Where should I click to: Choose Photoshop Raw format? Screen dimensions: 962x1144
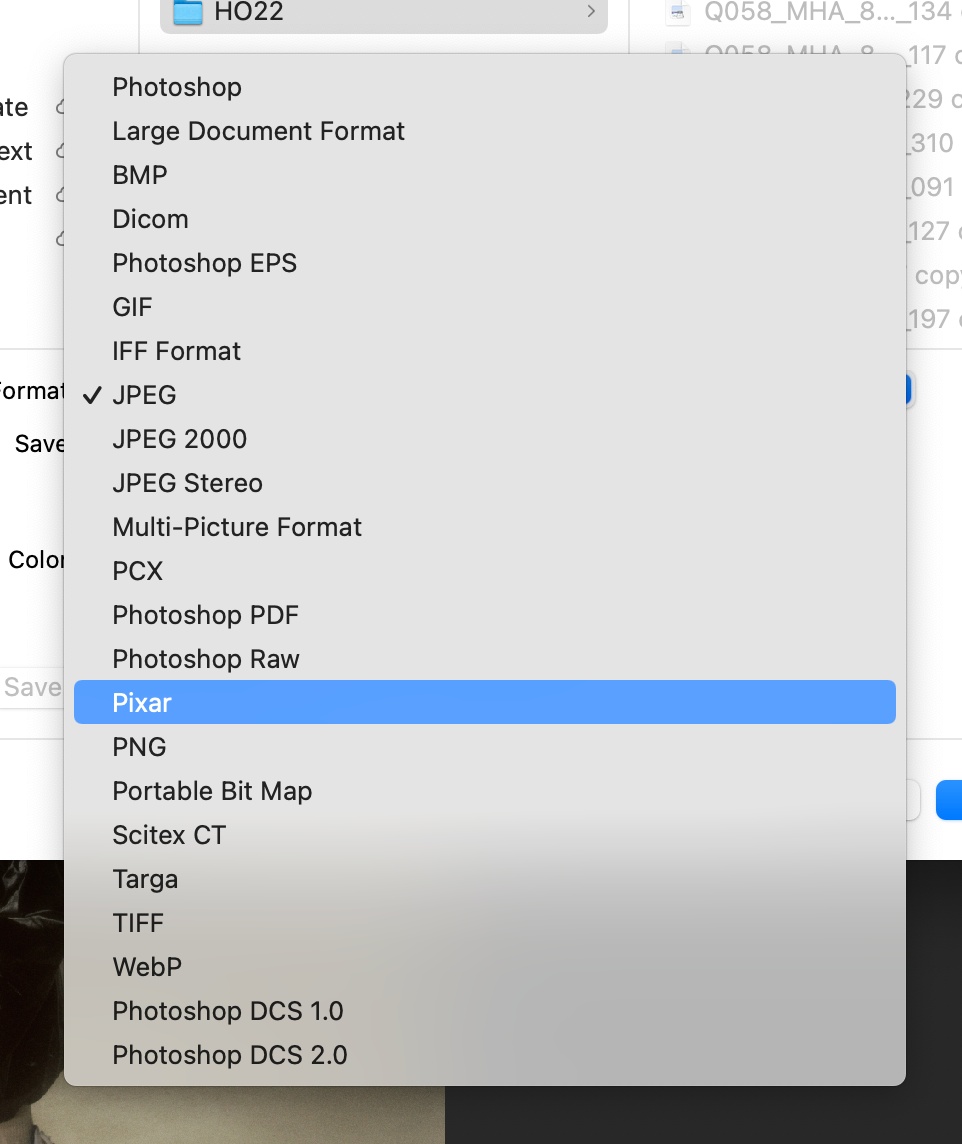tap(484, 659)
